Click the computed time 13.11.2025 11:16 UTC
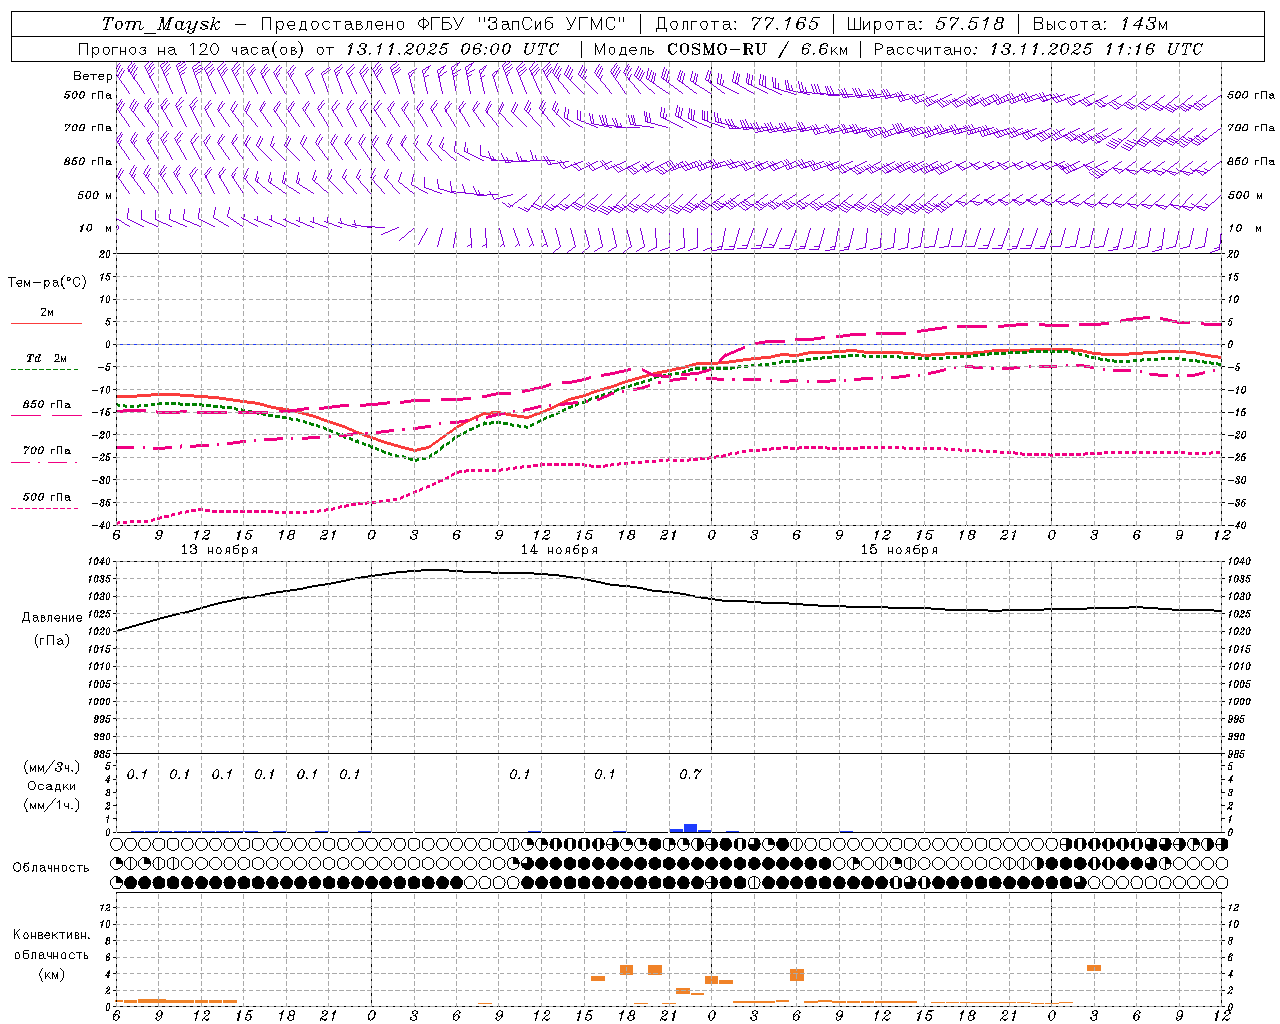Screen dimensions: 1280x1024 tap(1096, 49)
